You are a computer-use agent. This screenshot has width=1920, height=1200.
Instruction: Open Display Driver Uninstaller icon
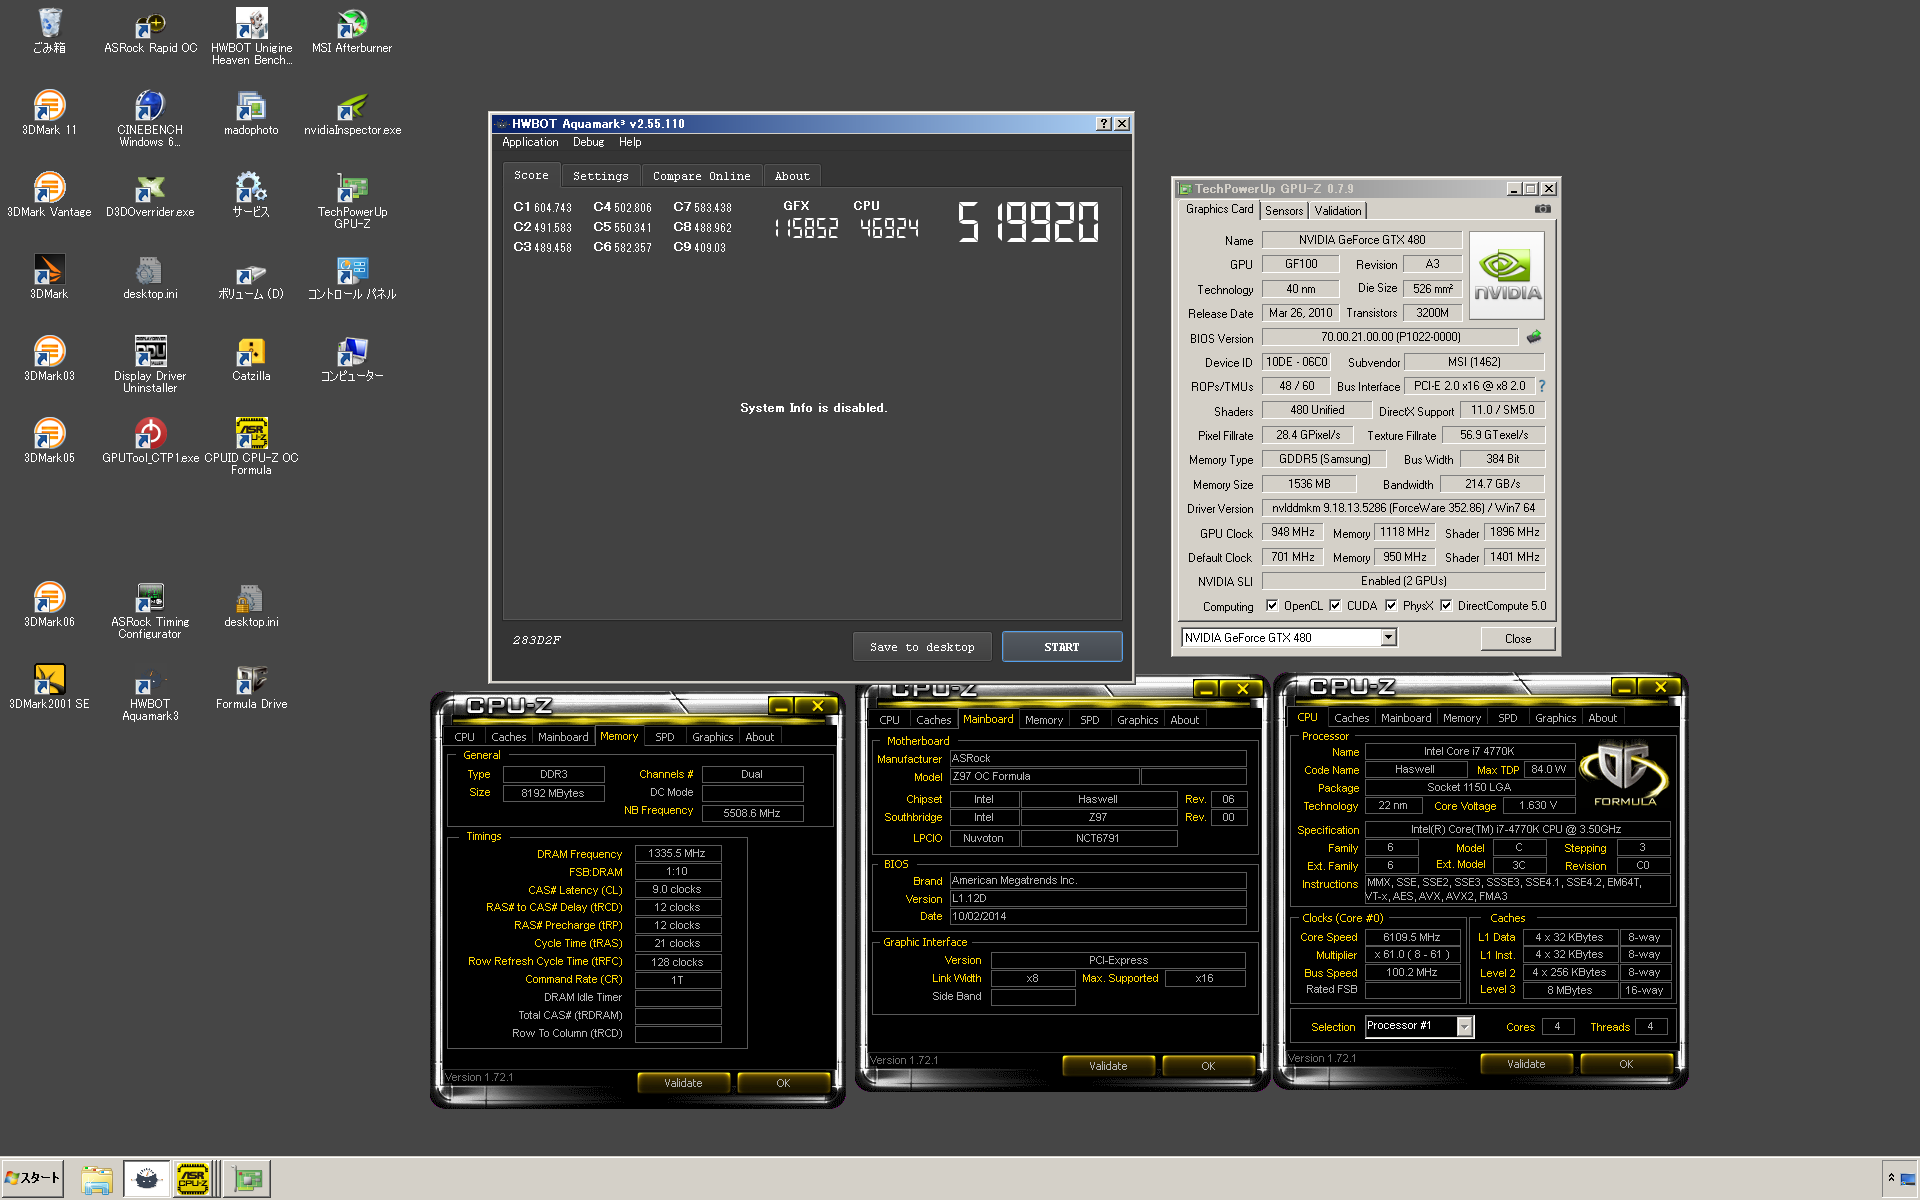(150, 364)
